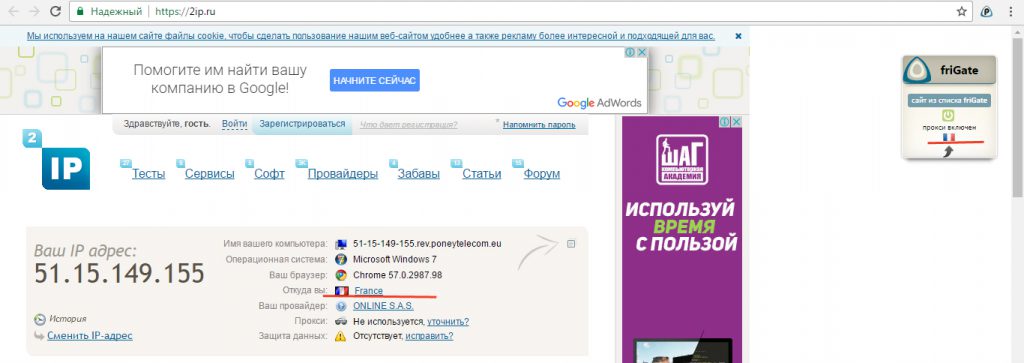Click hostname 51-15-149-155.rev.poneytelecom.eu
The height and width of the screenshot is (363, 1024).
[x=427, y=244]
